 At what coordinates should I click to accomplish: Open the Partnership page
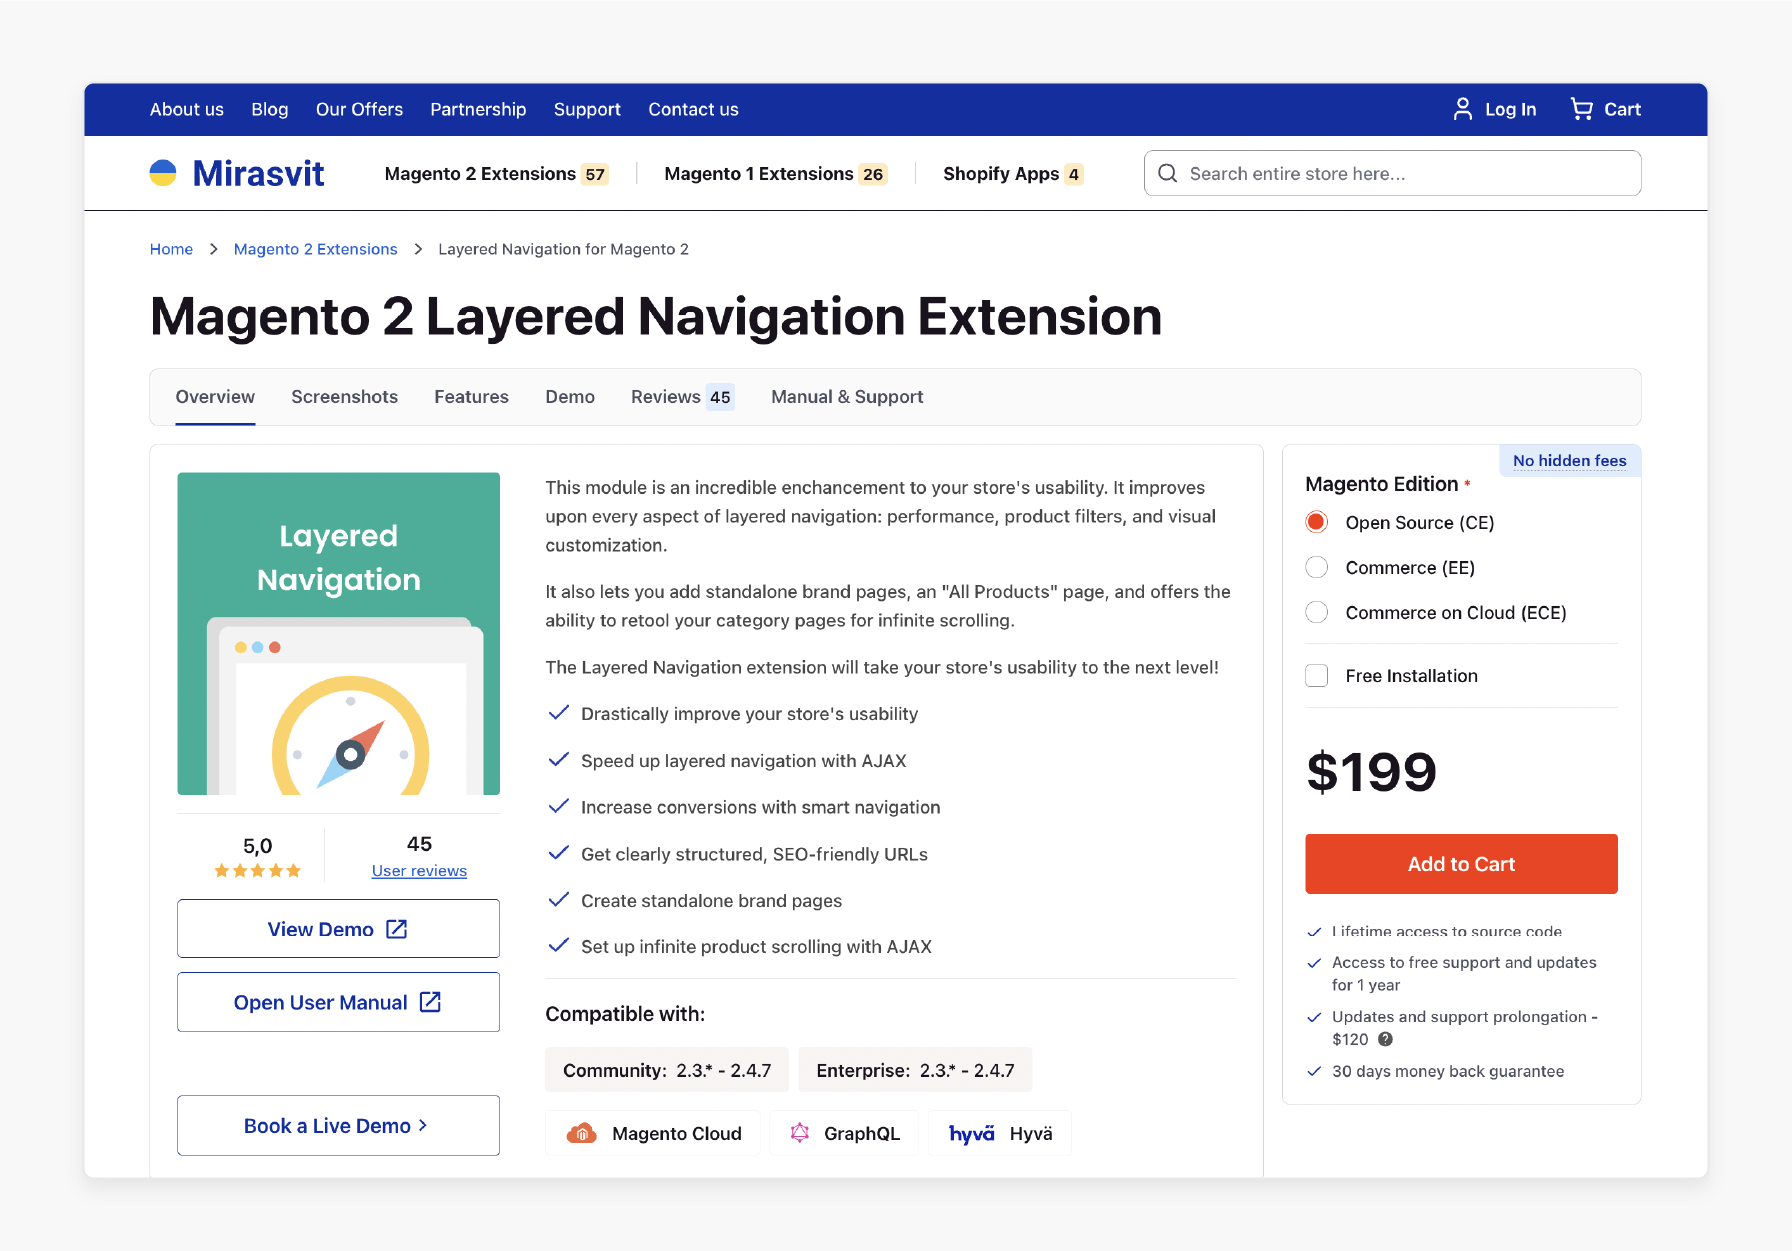coord(478,109)
